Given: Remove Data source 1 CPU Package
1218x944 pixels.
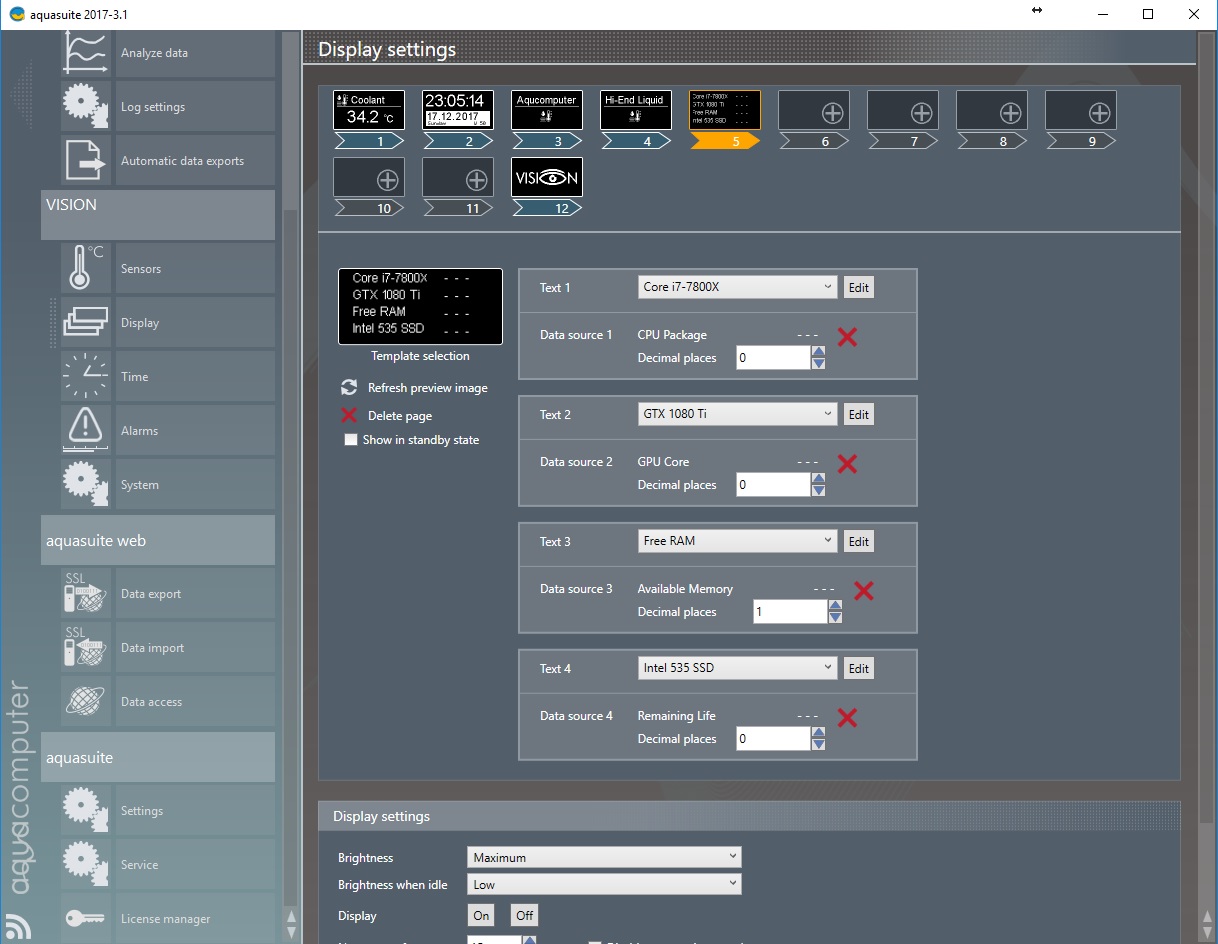Looking at the screenshot, I should [847, 337].
